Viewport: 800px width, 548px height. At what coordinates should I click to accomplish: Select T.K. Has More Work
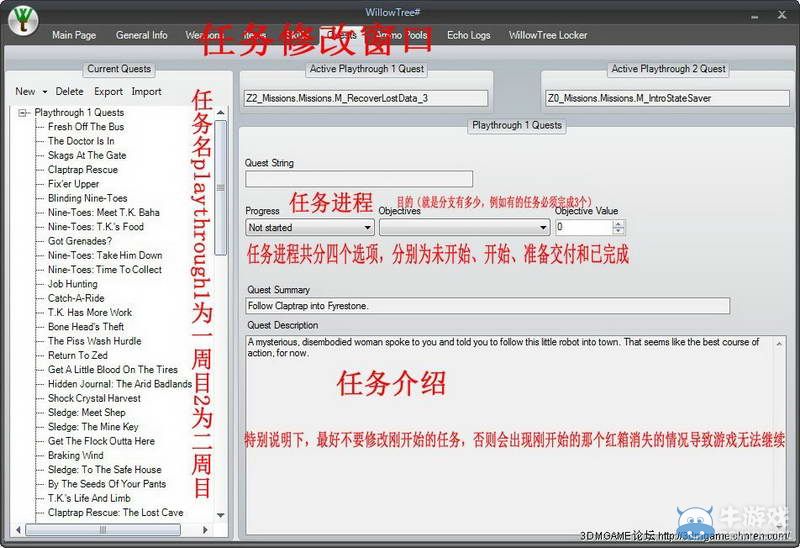point(90,312)
